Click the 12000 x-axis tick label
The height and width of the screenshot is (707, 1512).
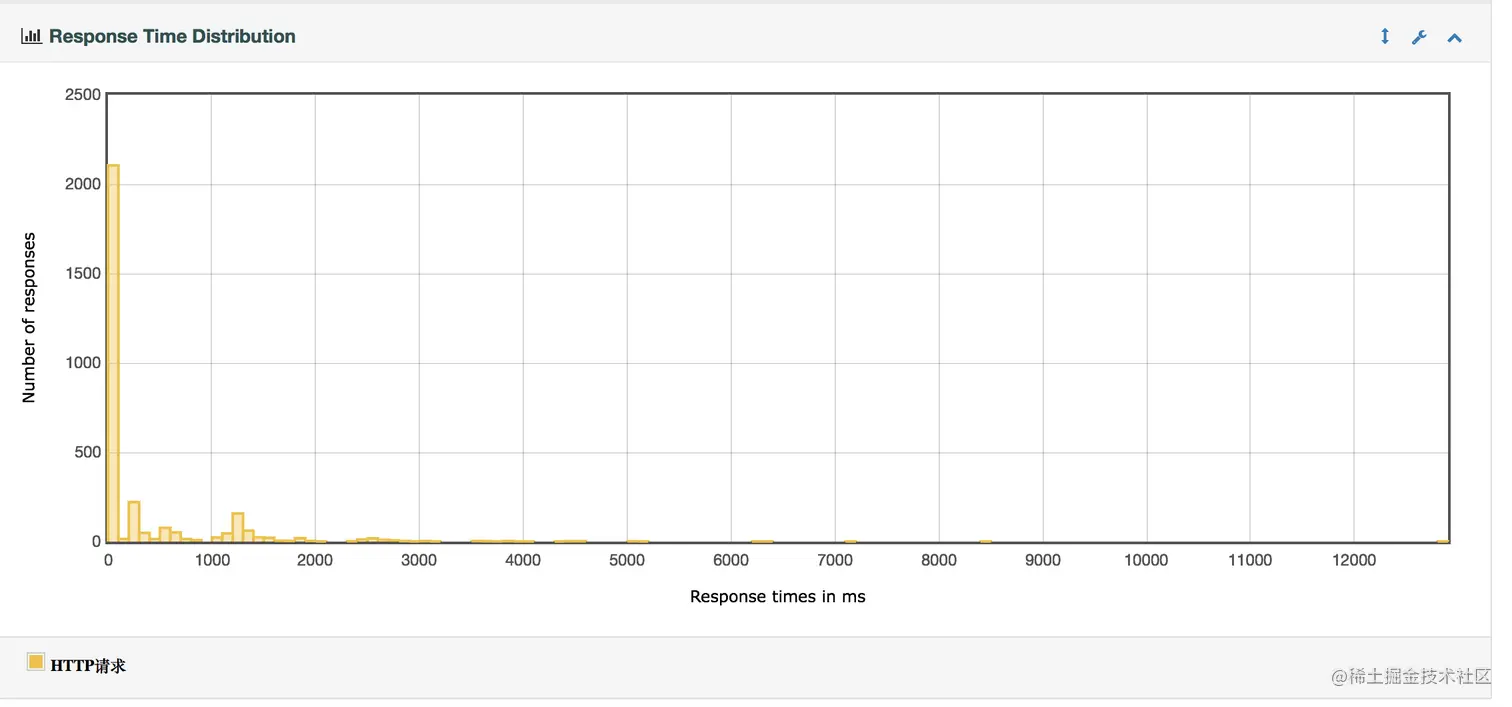tap(1354, 561)
